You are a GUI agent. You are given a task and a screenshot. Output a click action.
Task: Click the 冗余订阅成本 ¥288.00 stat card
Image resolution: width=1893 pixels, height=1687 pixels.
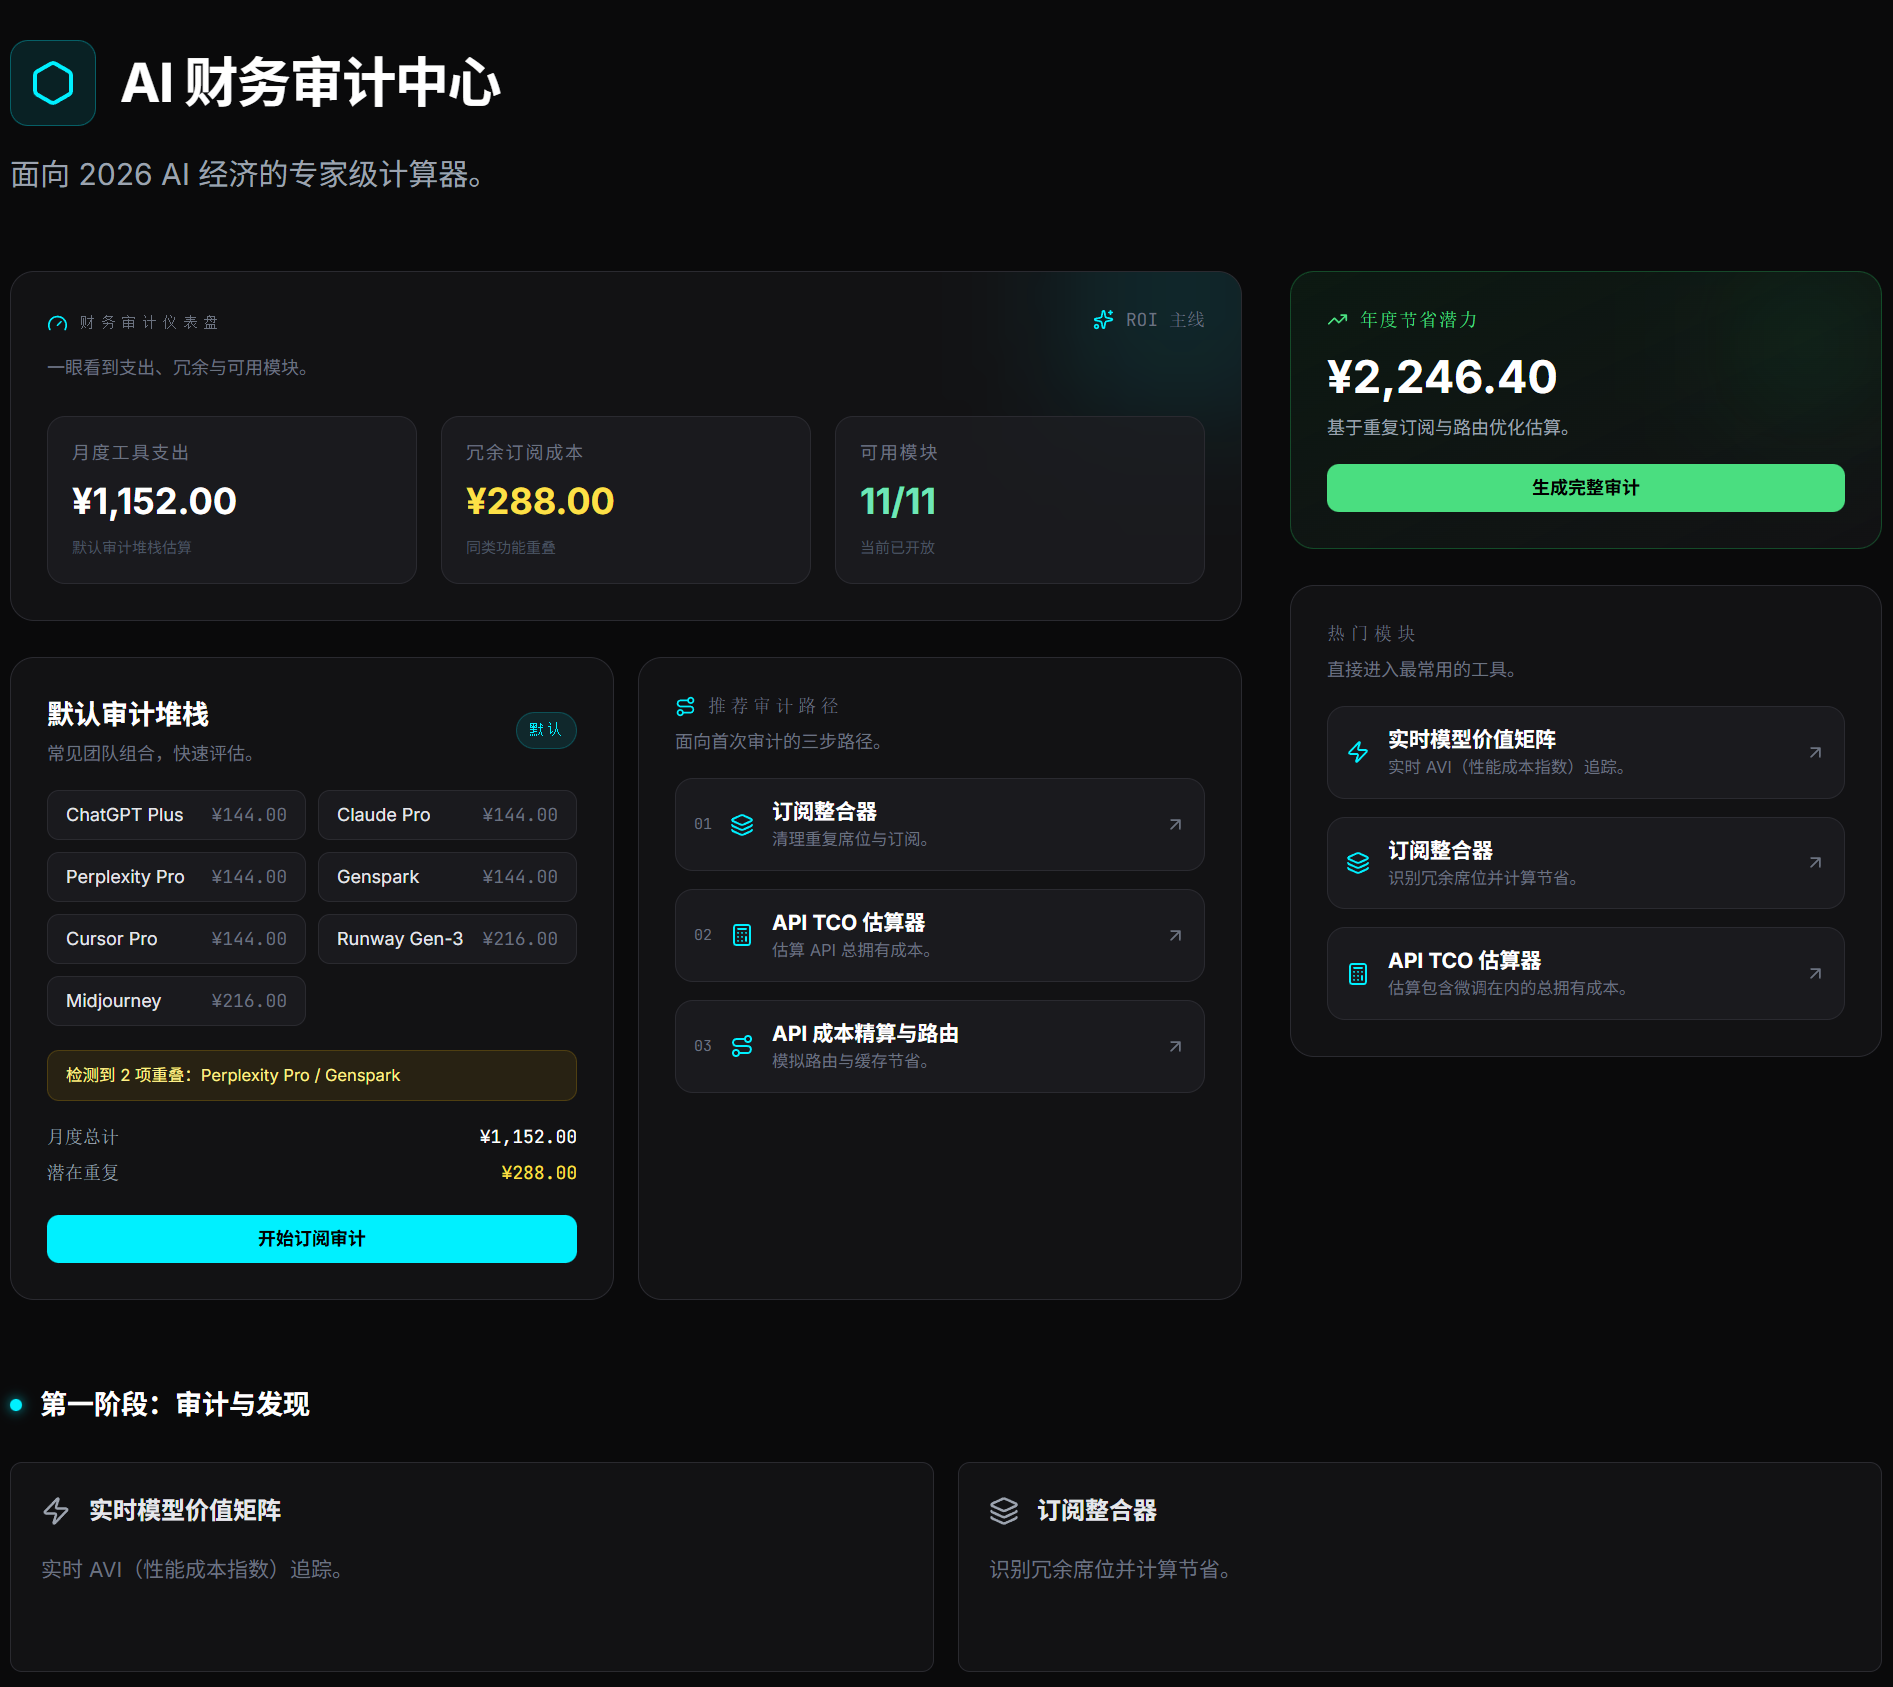[x=626, y=500]
